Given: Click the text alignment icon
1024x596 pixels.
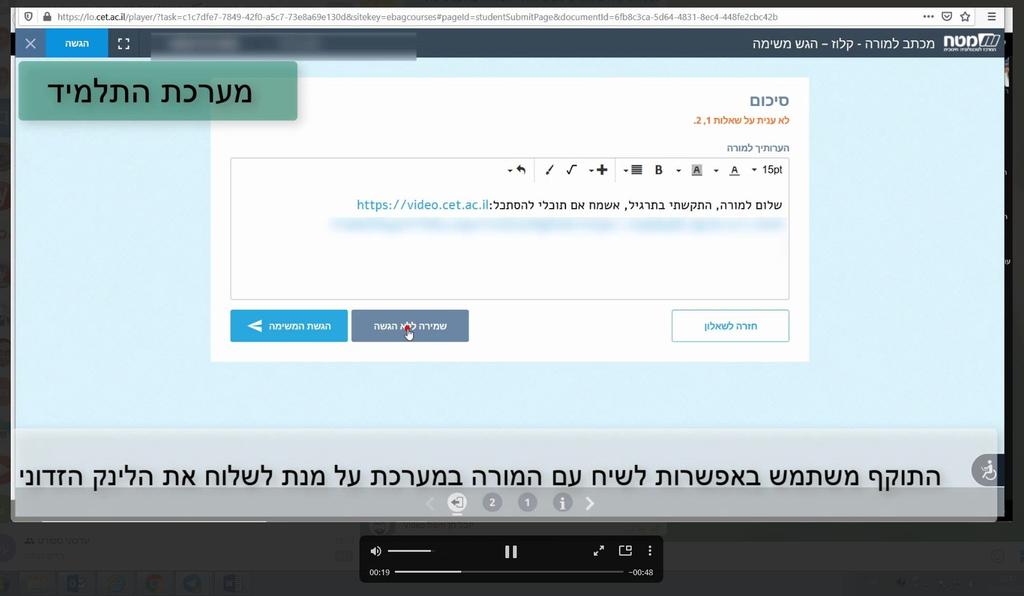Looking at the screenshot, I should (637, 170).
